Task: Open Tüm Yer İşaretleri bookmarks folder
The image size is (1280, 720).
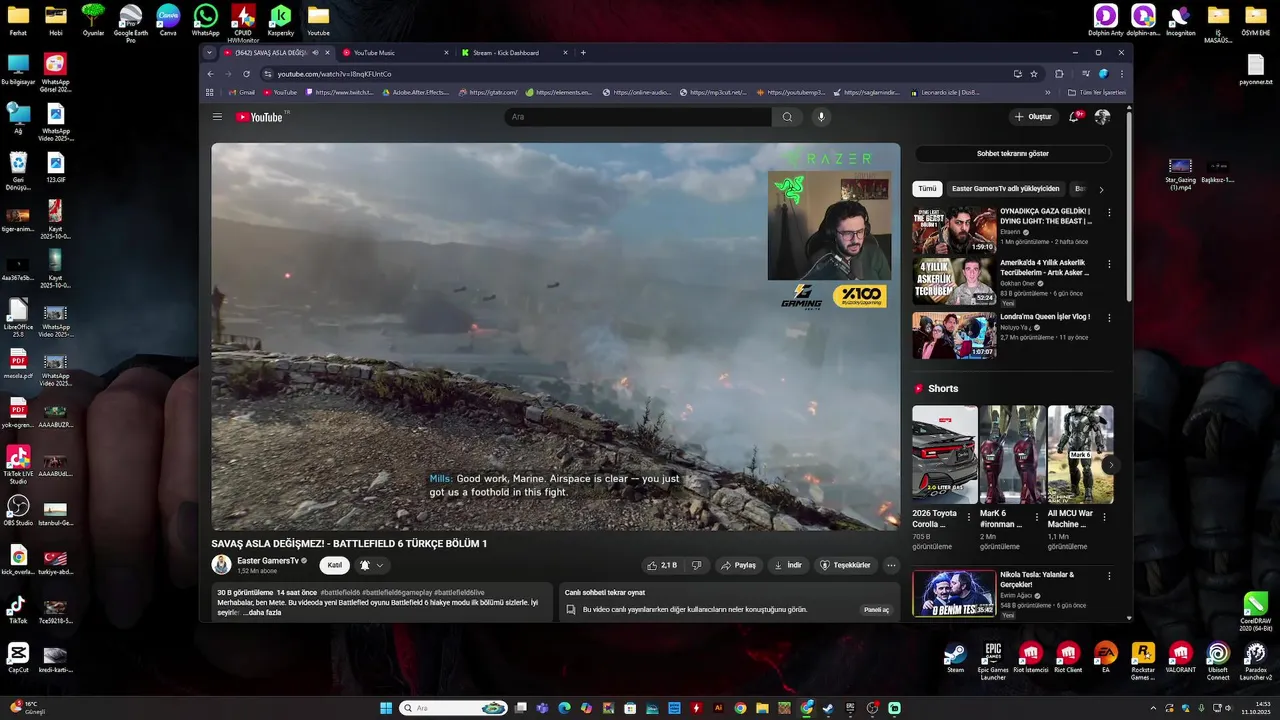Action: coord(1097,92)
